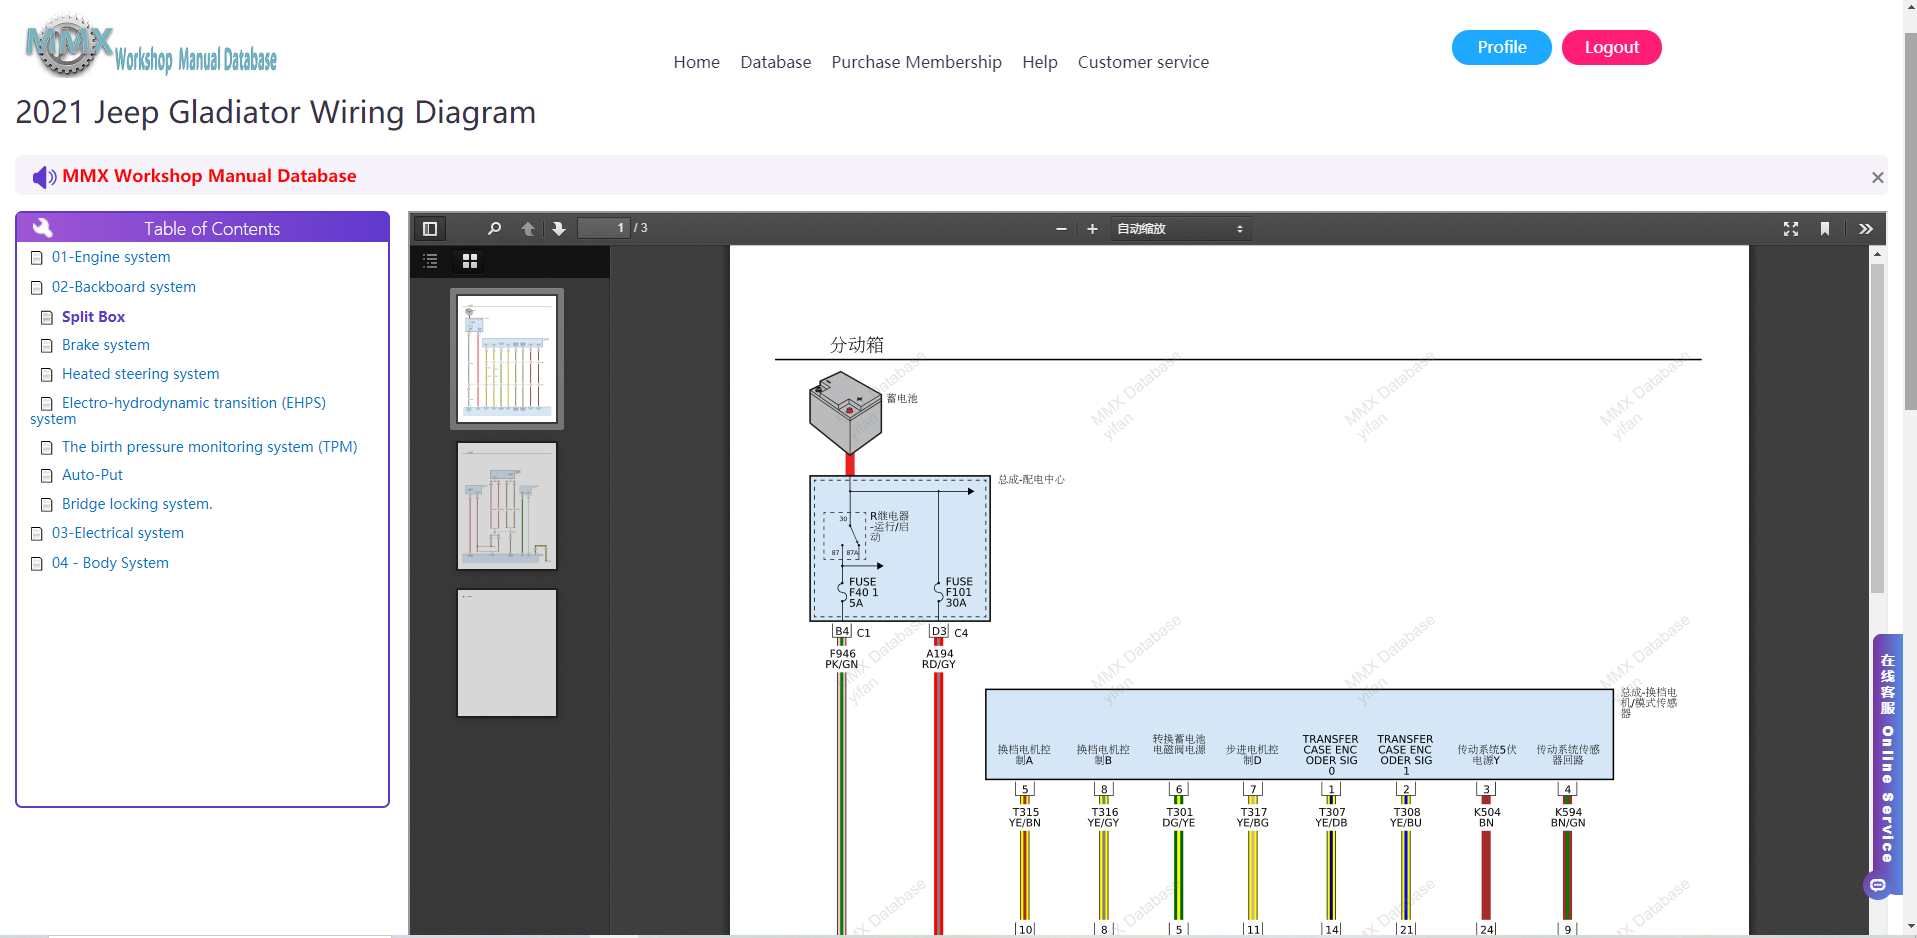
Task: Open the zoom level dropdown
Action: pyautogui.click(x=1180, y=229)
